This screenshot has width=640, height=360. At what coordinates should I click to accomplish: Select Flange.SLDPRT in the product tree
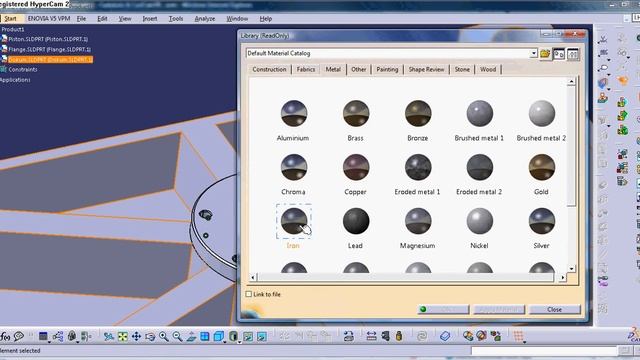49,49
